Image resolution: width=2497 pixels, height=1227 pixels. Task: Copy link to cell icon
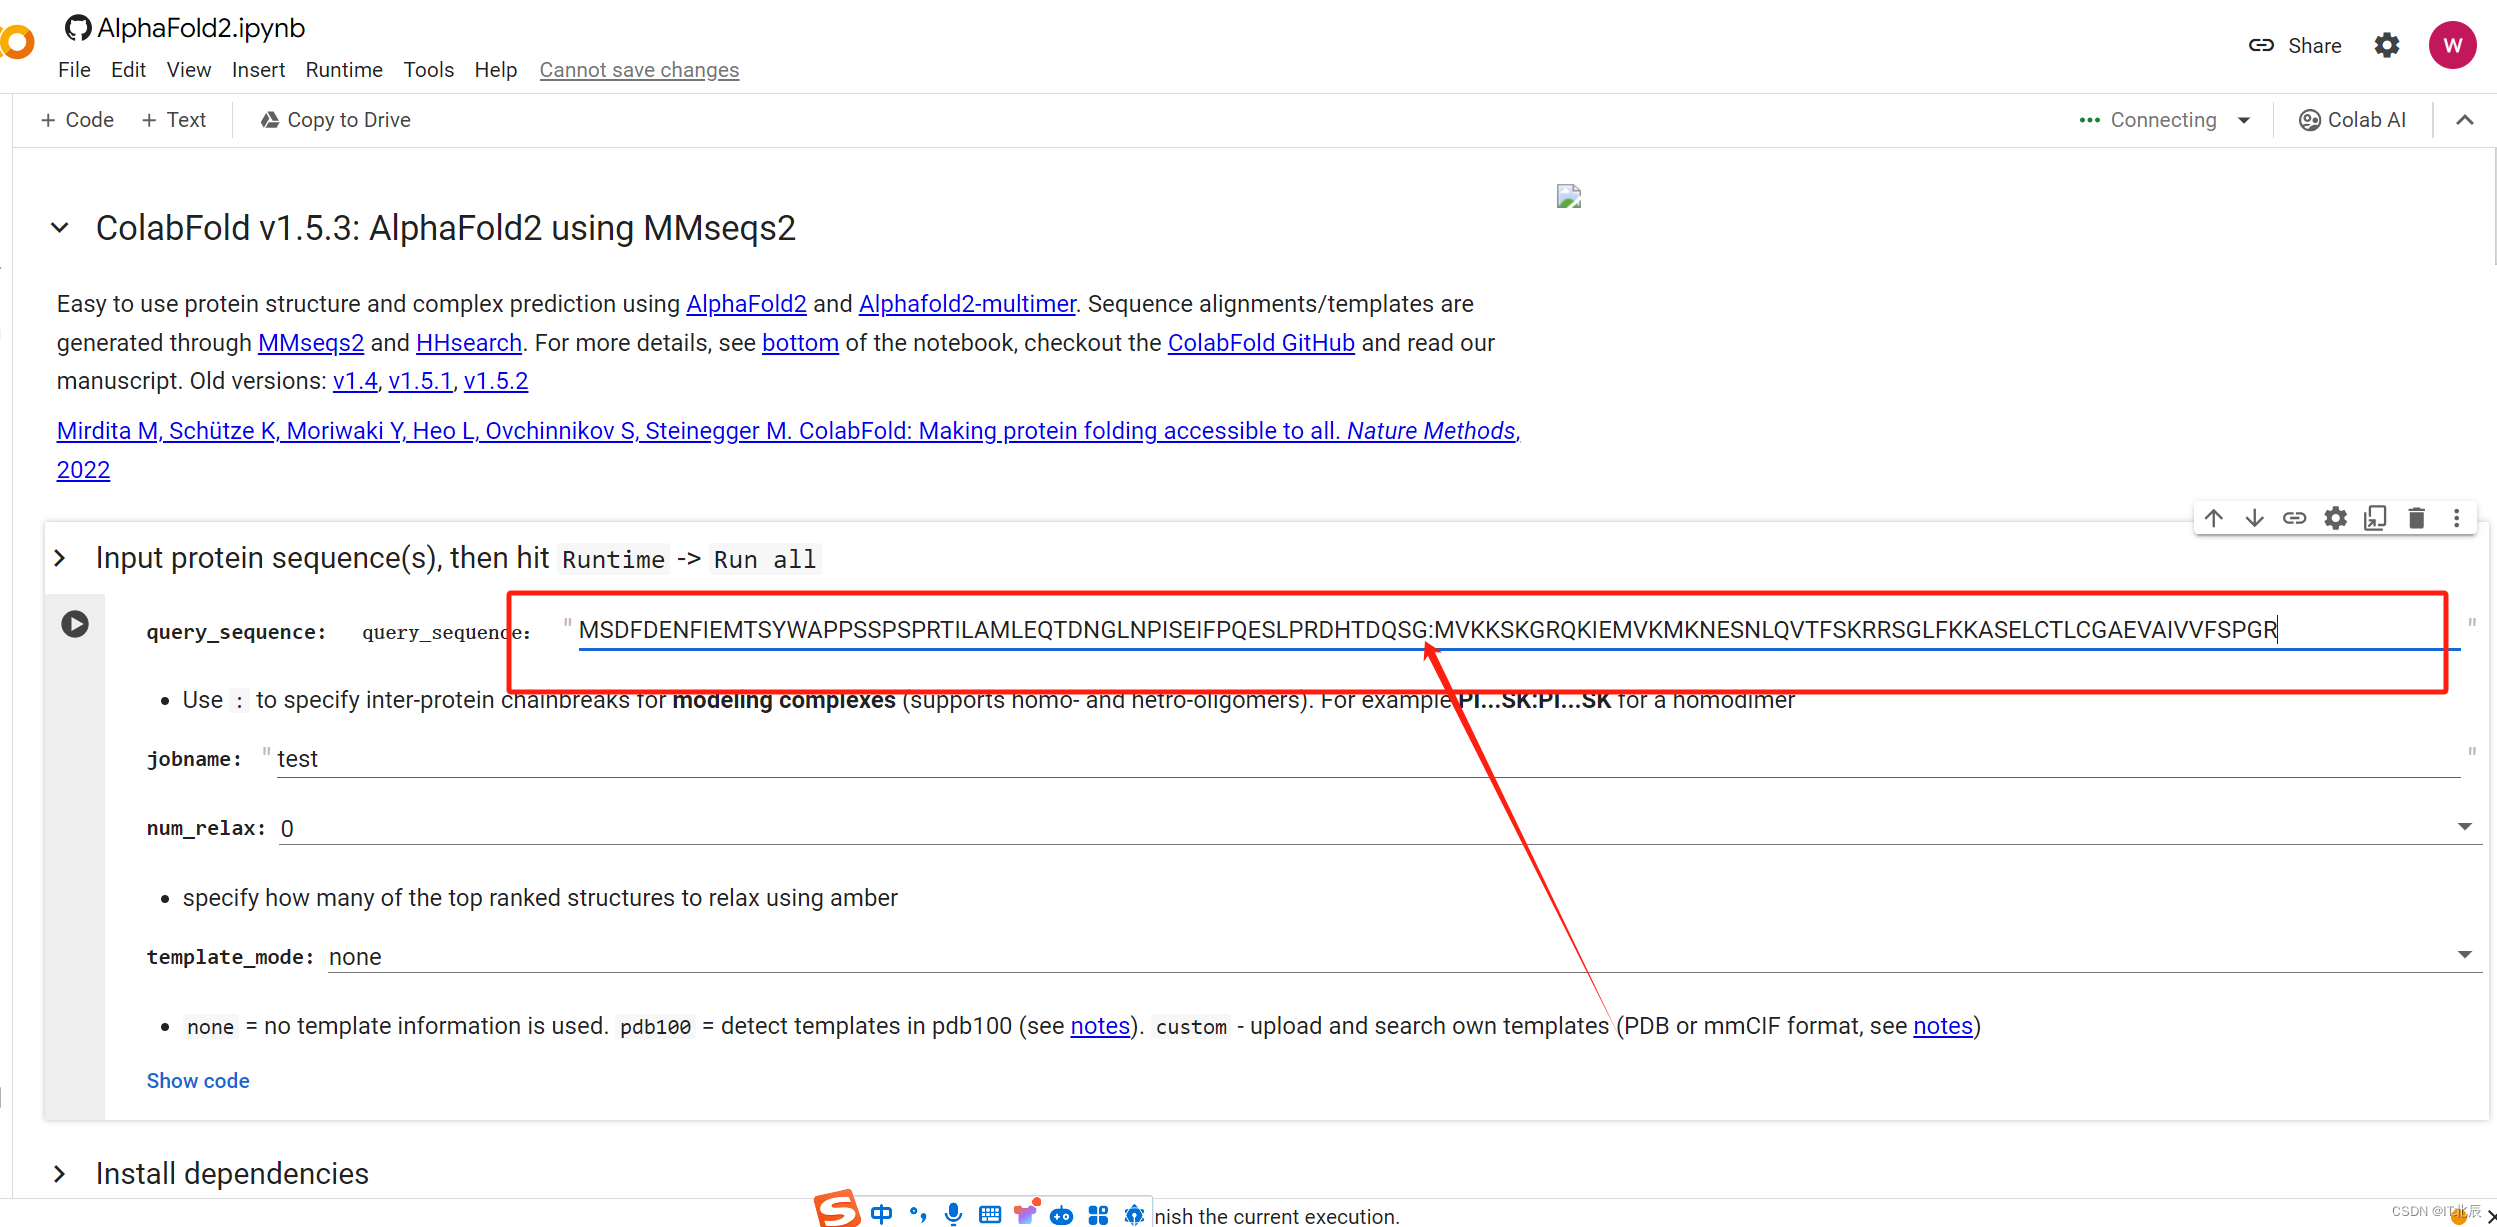(2294, 518)
